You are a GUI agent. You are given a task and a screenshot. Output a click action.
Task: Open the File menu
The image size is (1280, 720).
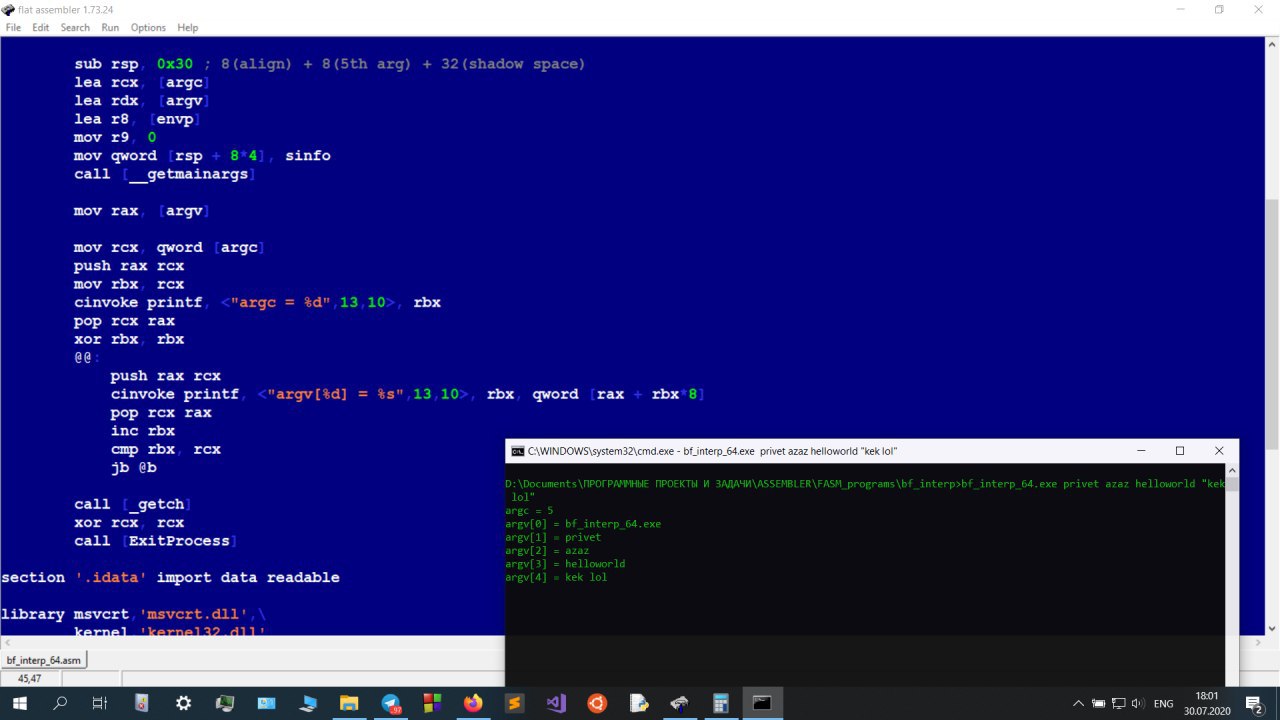[x=13, y=27]
